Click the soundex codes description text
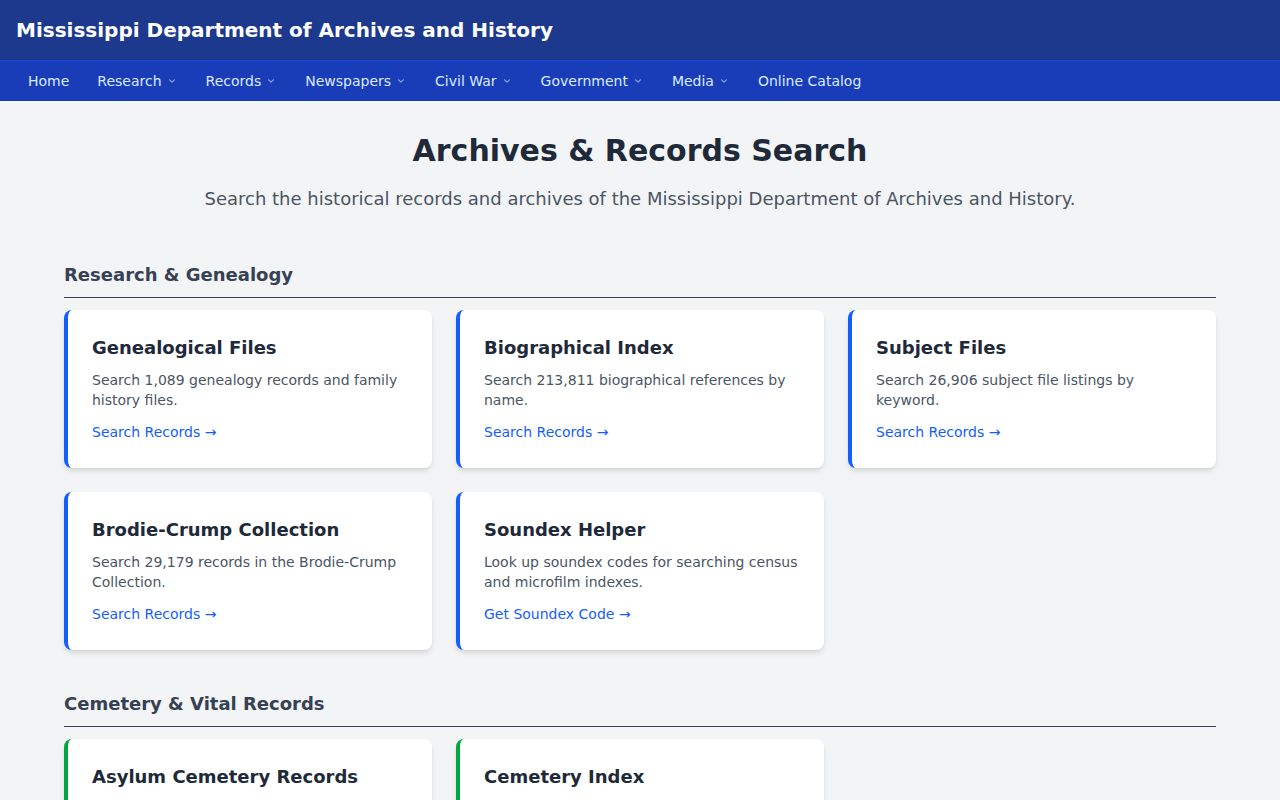This screenshot has height=800, width=1280. click(641, 572)
